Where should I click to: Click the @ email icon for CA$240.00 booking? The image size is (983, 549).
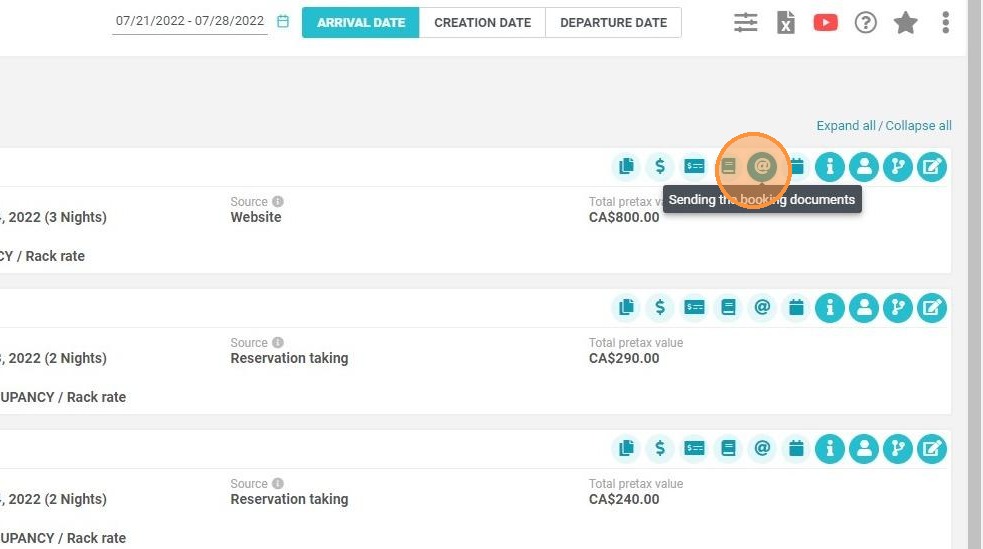coord(762,449)
